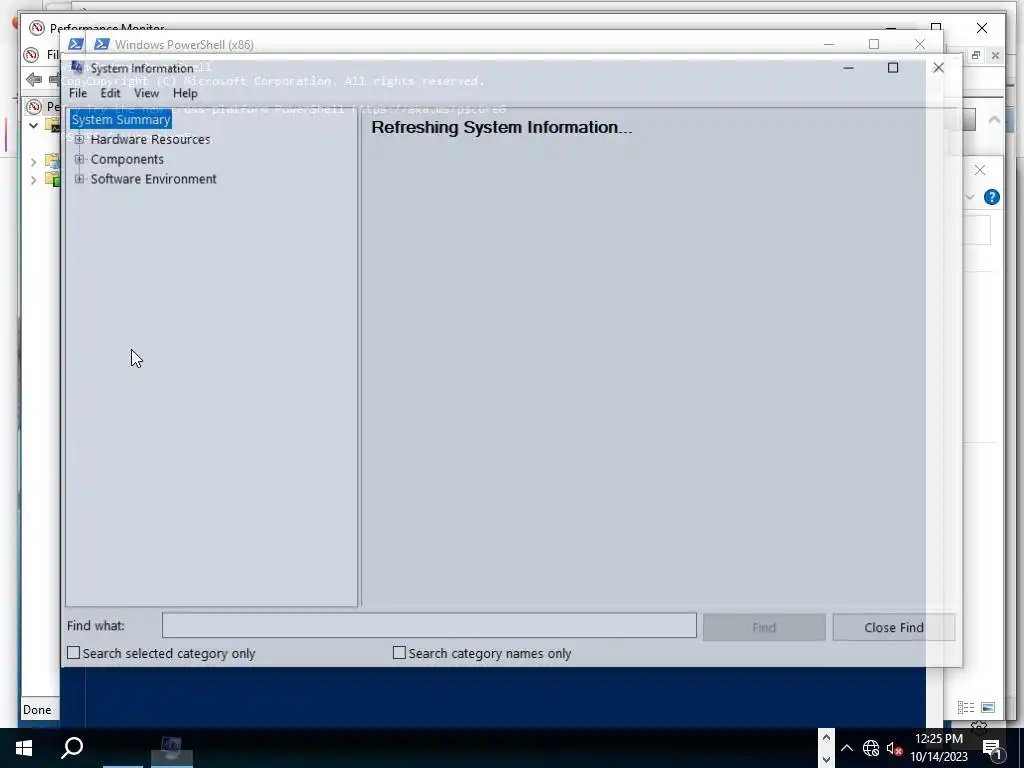Click the taskbar scroll down arrow
1024x768 pixels.
click(826, 759)
